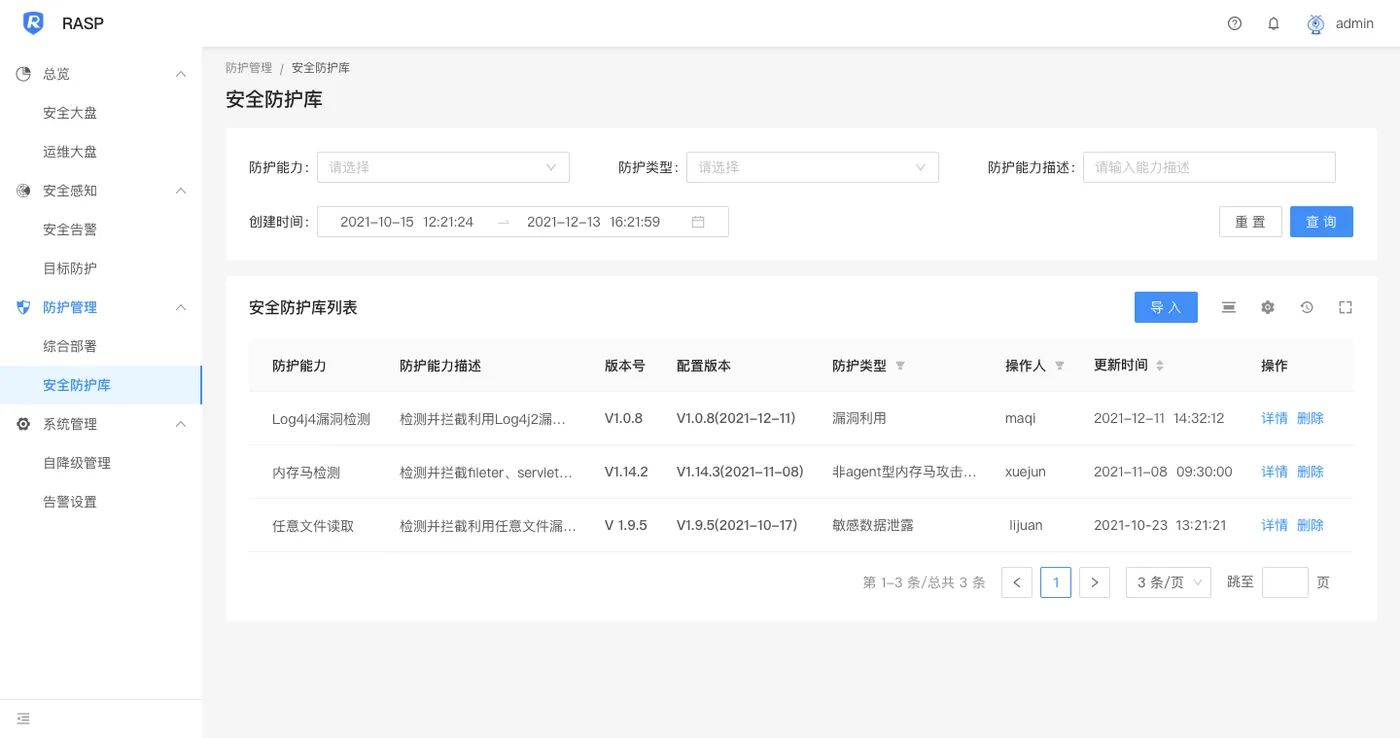Collapse the sidebar with the bottom icon
Image resolution: width=1400 pixels, height=738 pixels.
(x=23, y=718)
